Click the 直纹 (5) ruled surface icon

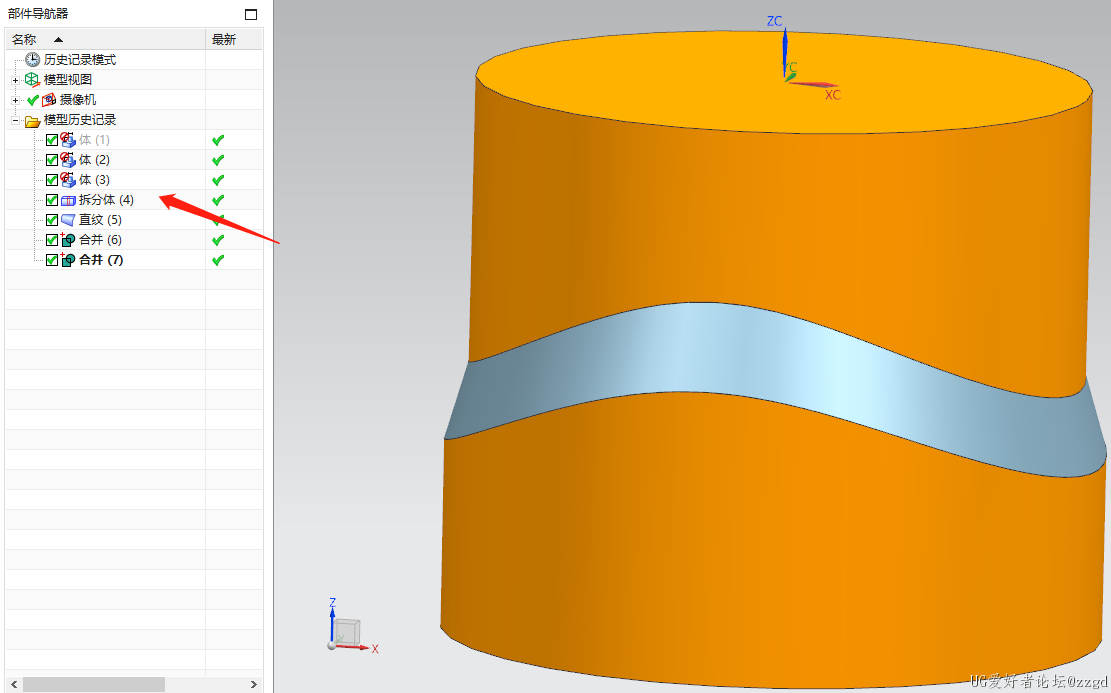pos(69,220)
